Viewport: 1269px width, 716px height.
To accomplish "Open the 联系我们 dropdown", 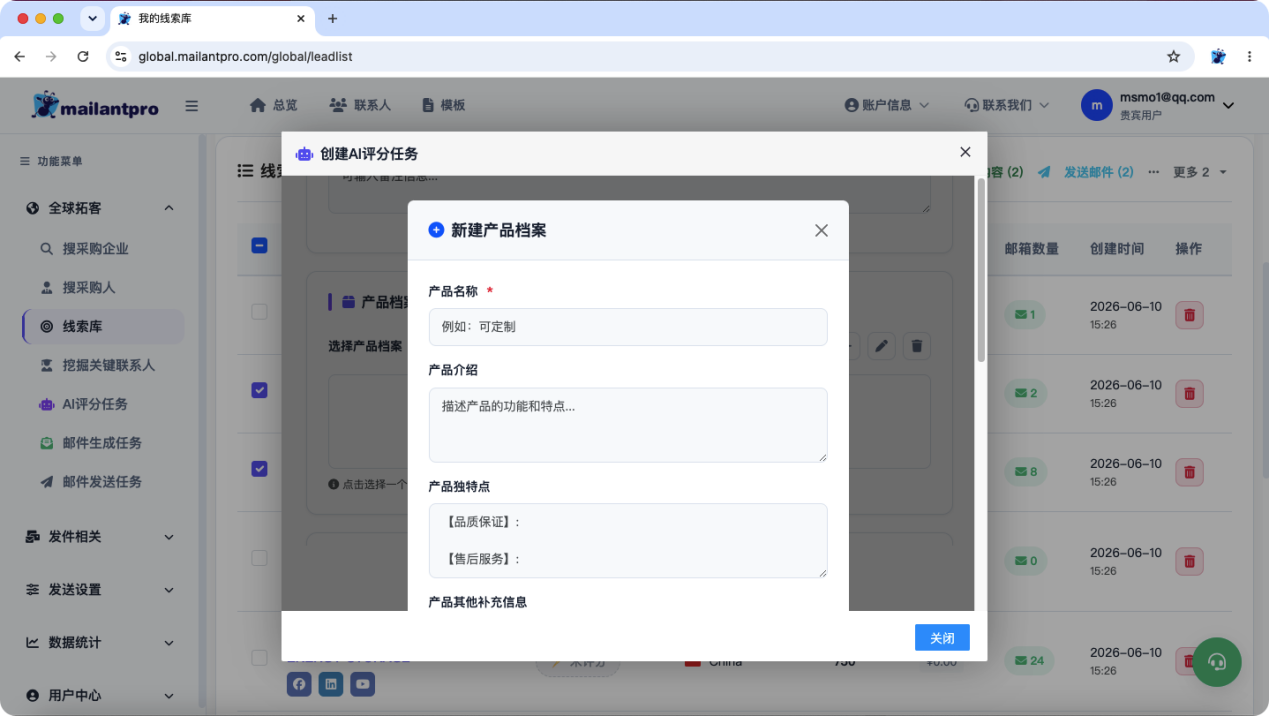I will coord(1007,105).
